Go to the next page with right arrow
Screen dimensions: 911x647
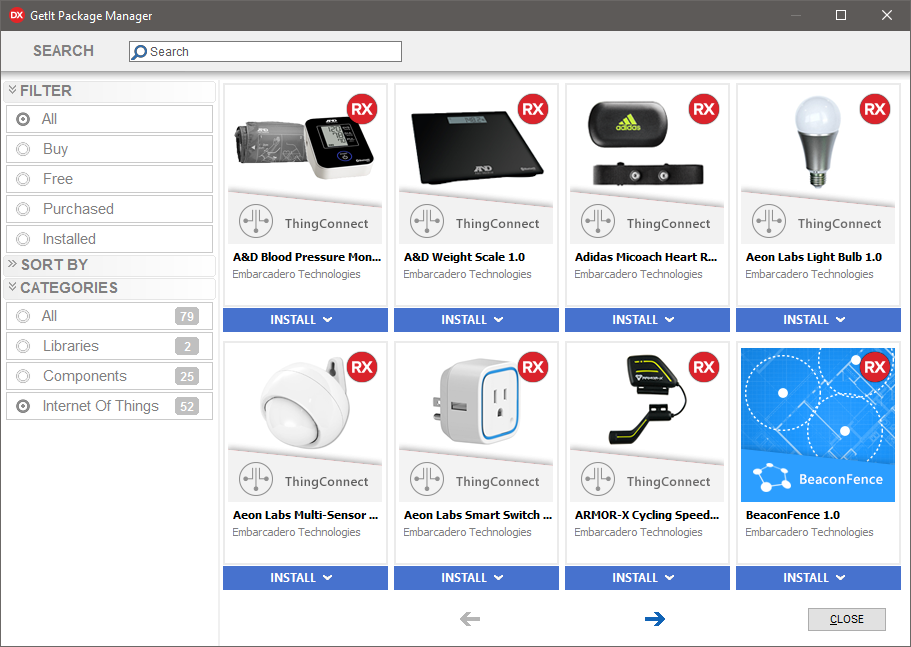(x=655, y=619)
